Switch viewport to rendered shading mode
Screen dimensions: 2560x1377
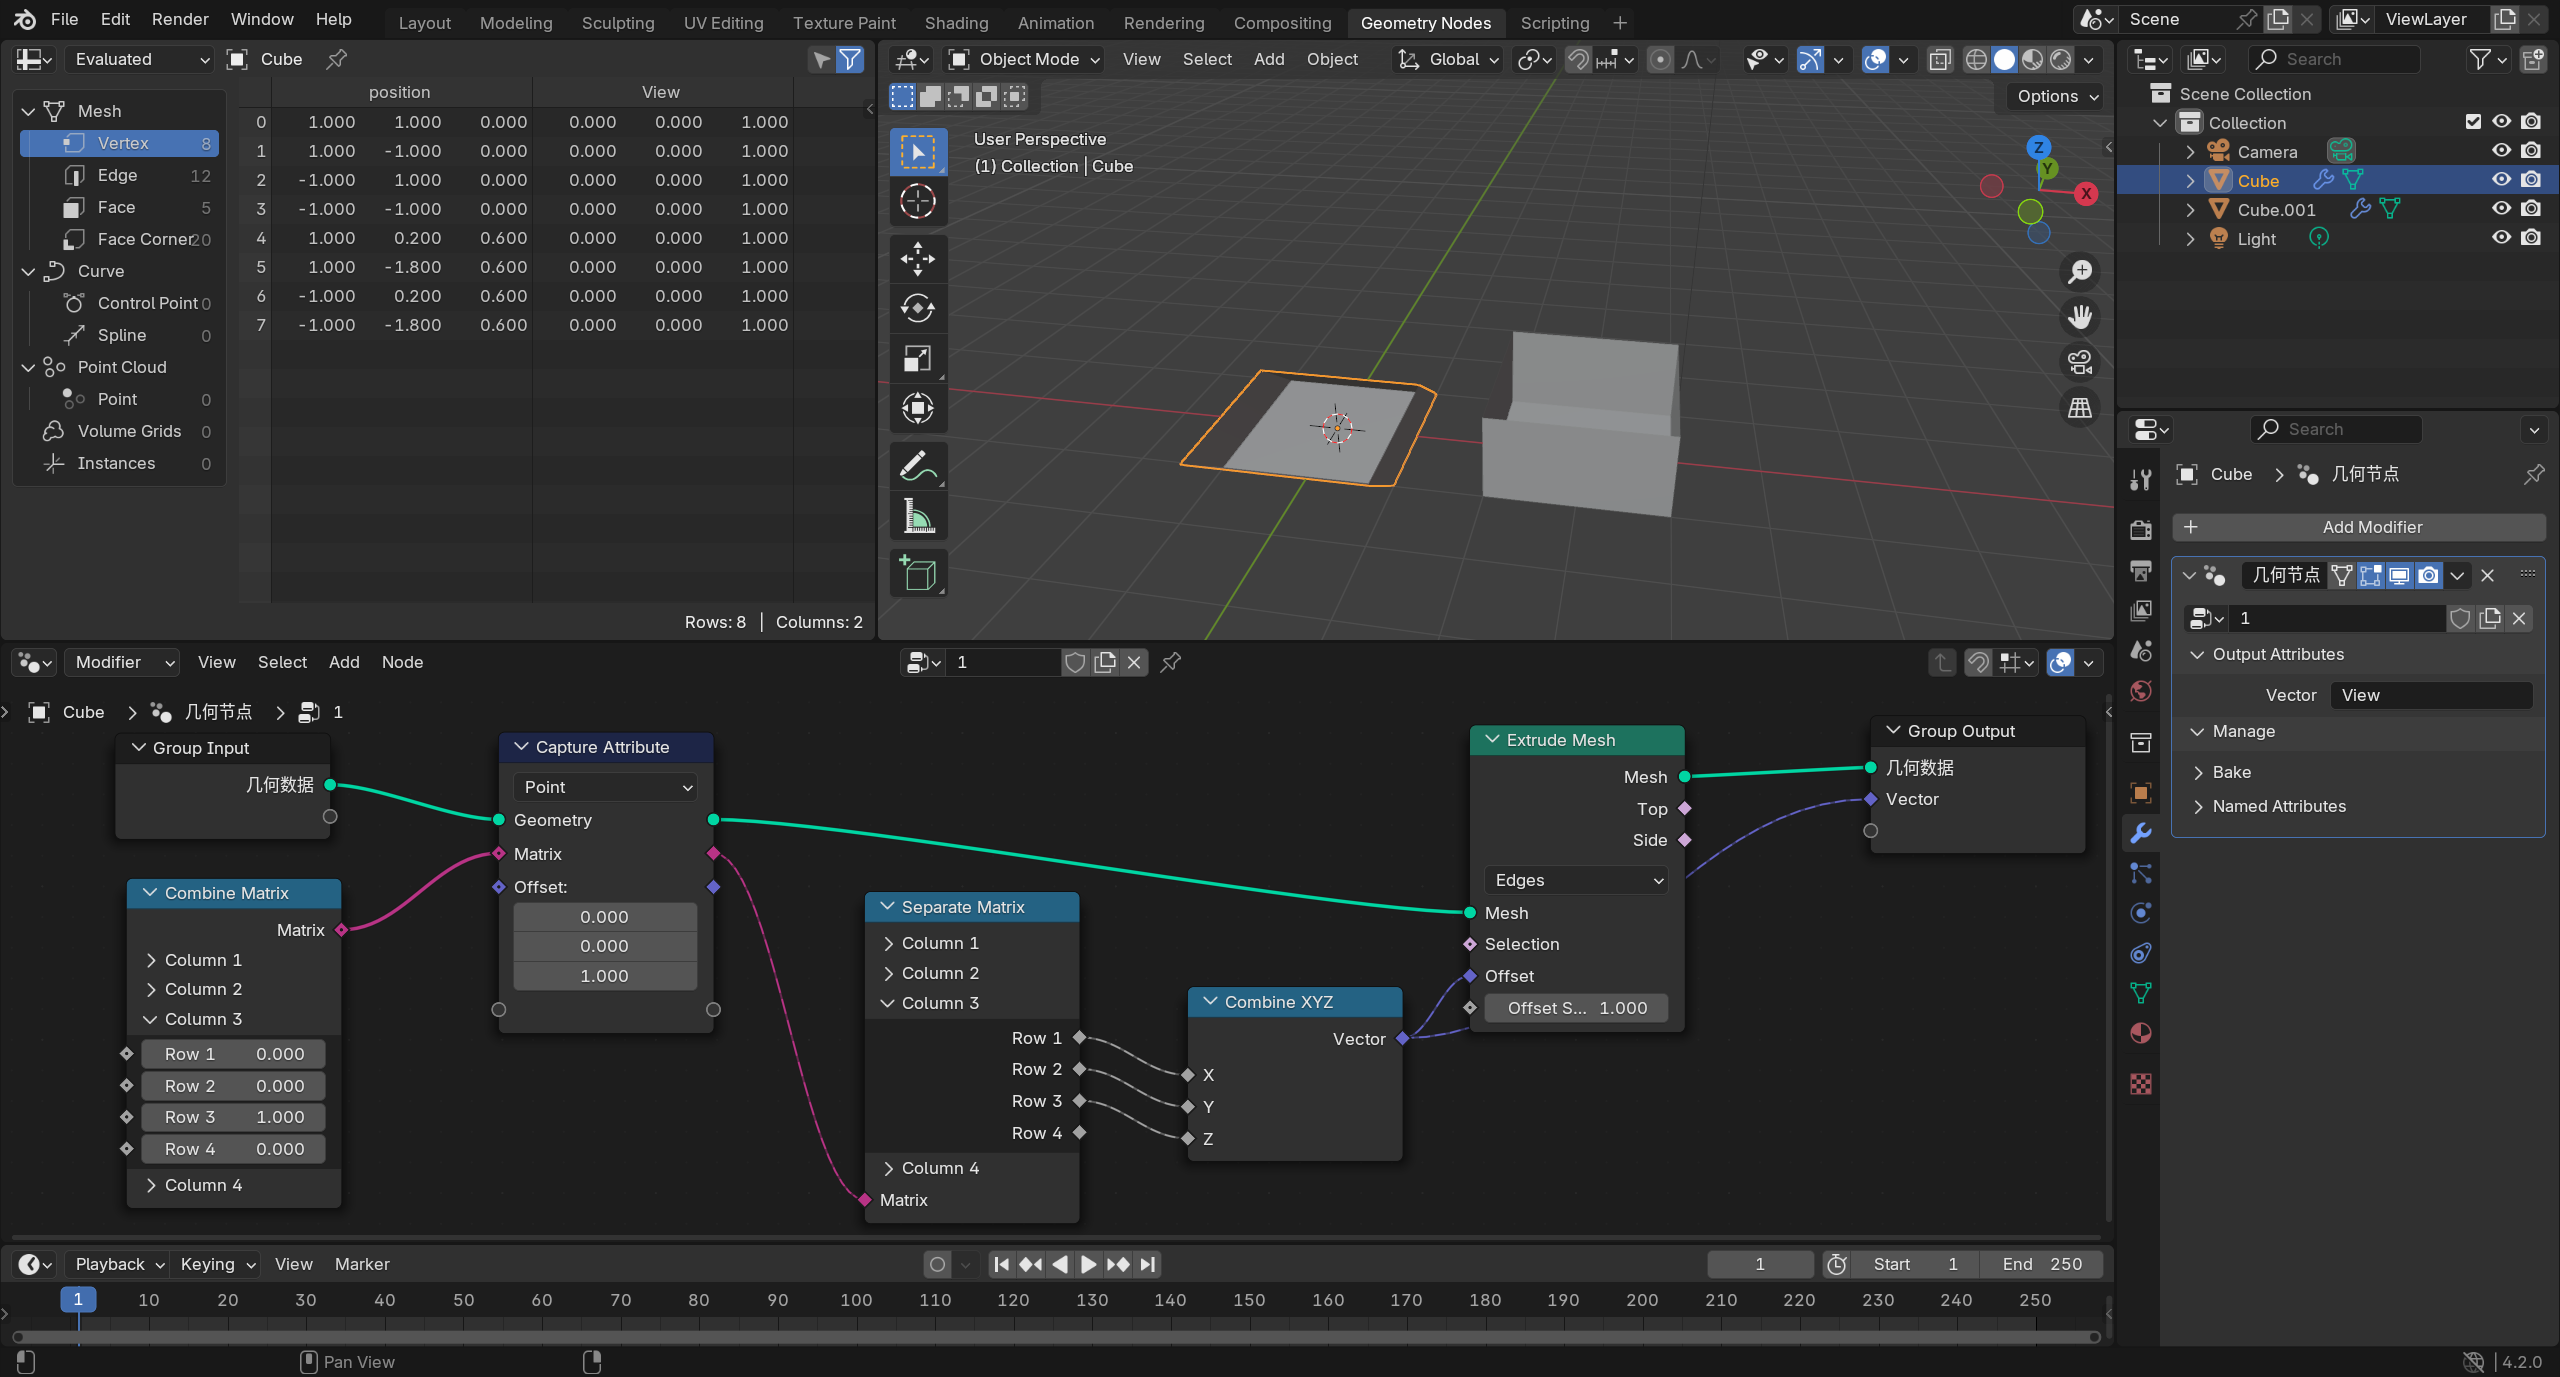point(2060,60)
